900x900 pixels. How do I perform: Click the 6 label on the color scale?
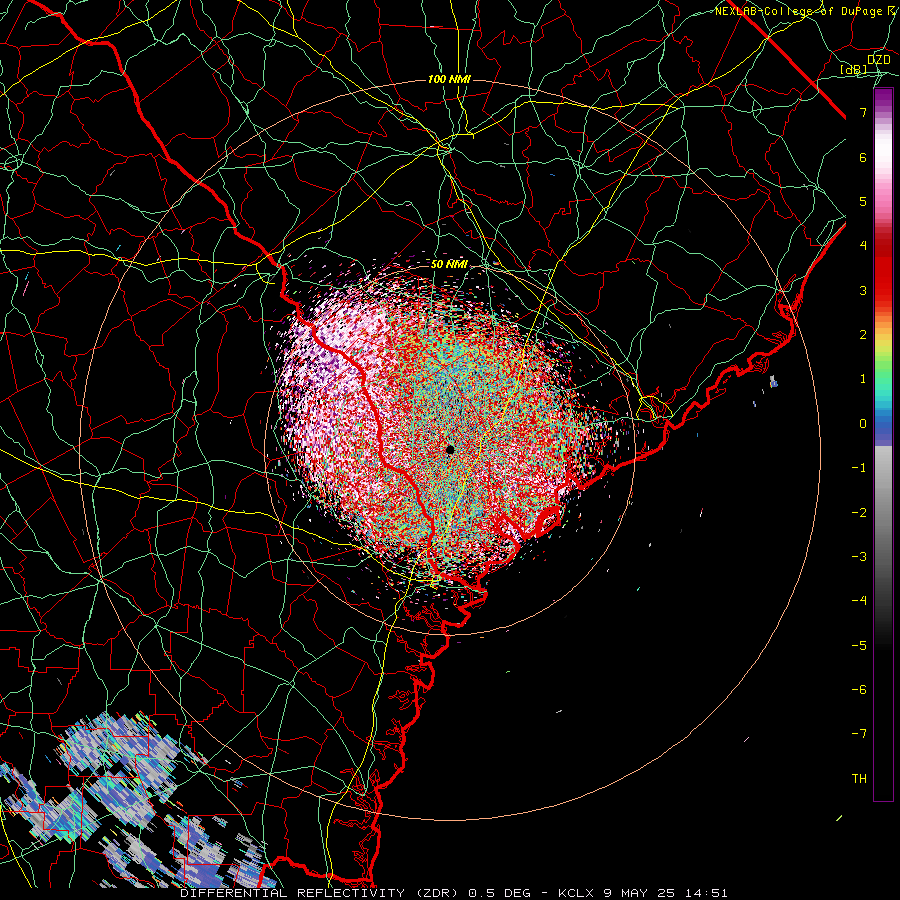coord(863,157)
